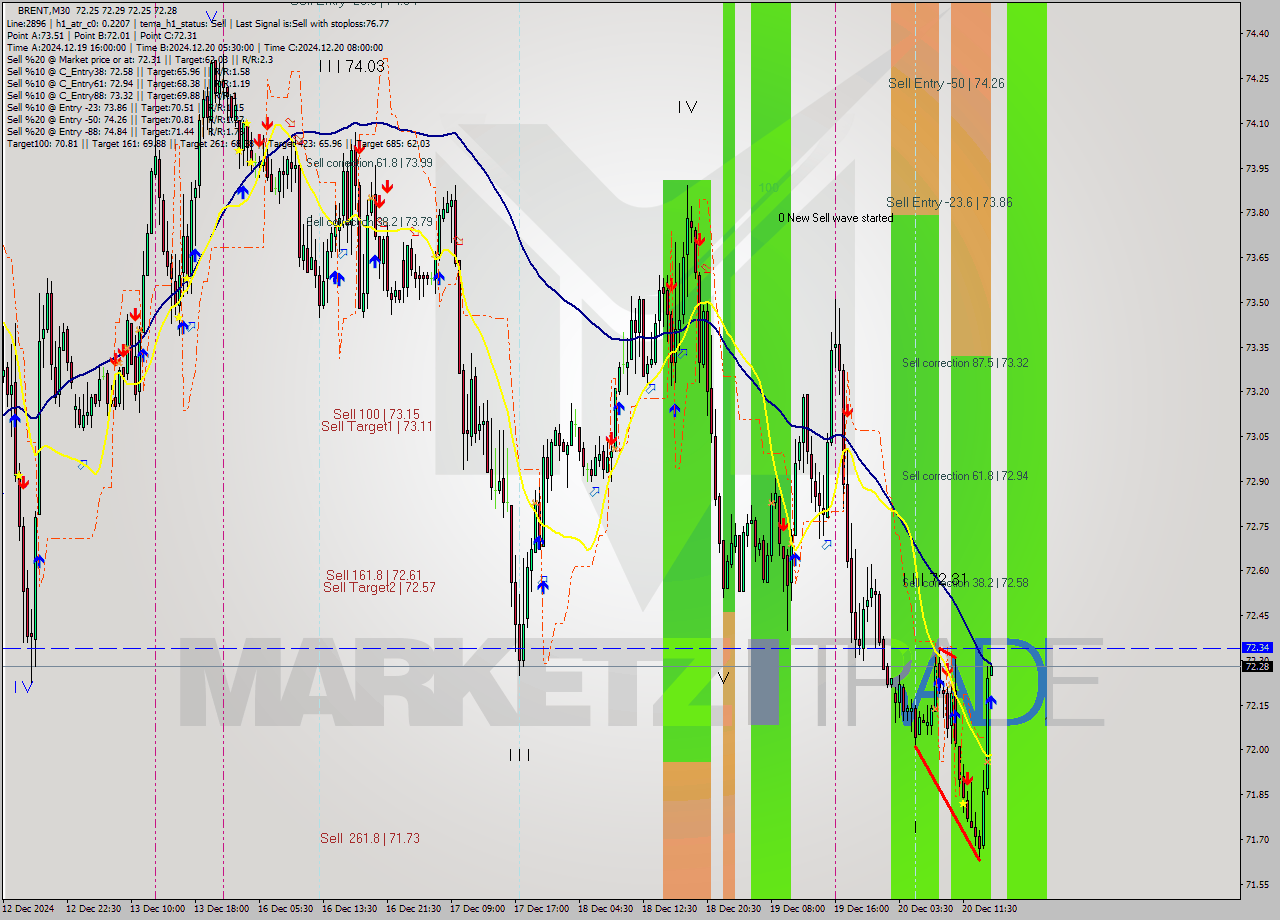Select the 'Sell Entry -50 | 74.26' label
Screen dimensions: 1280x920
[946, 83]
